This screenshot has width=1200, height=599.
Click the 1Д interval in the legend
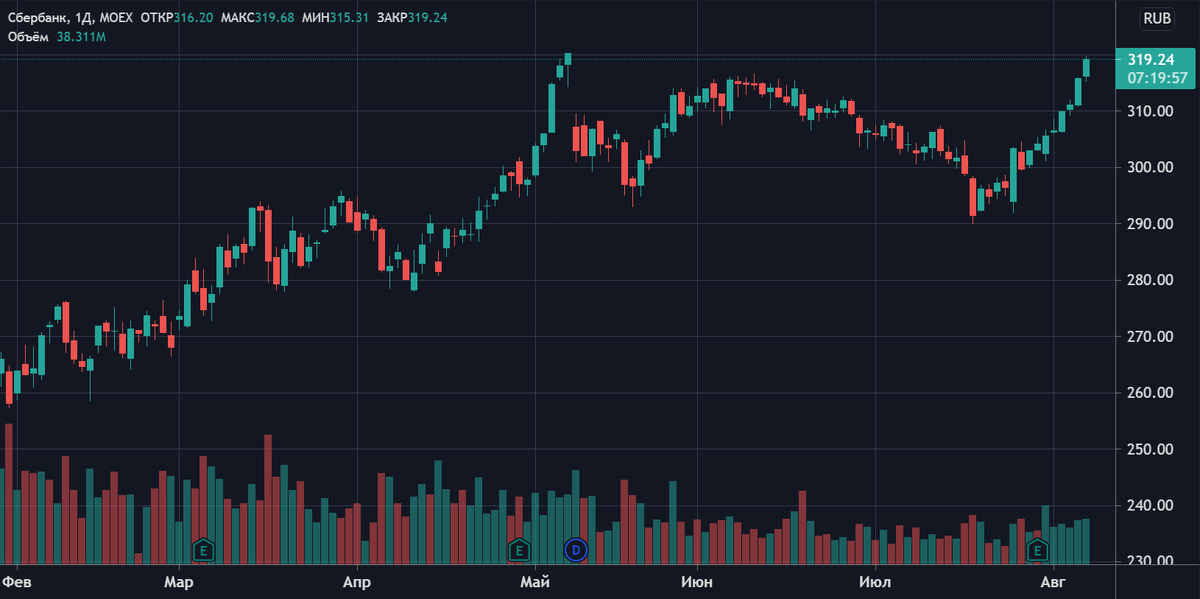[x=83, y=18]
